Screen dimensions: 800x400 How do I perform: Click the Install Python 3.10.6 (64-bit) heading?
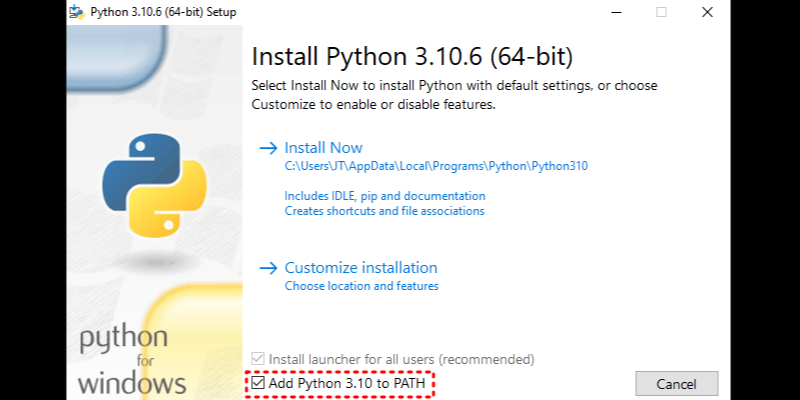412,54
